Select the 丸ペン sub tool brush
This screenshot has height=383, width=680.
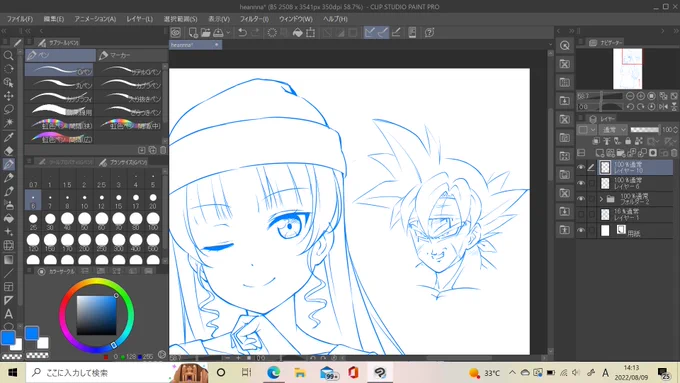click(59, 84)
